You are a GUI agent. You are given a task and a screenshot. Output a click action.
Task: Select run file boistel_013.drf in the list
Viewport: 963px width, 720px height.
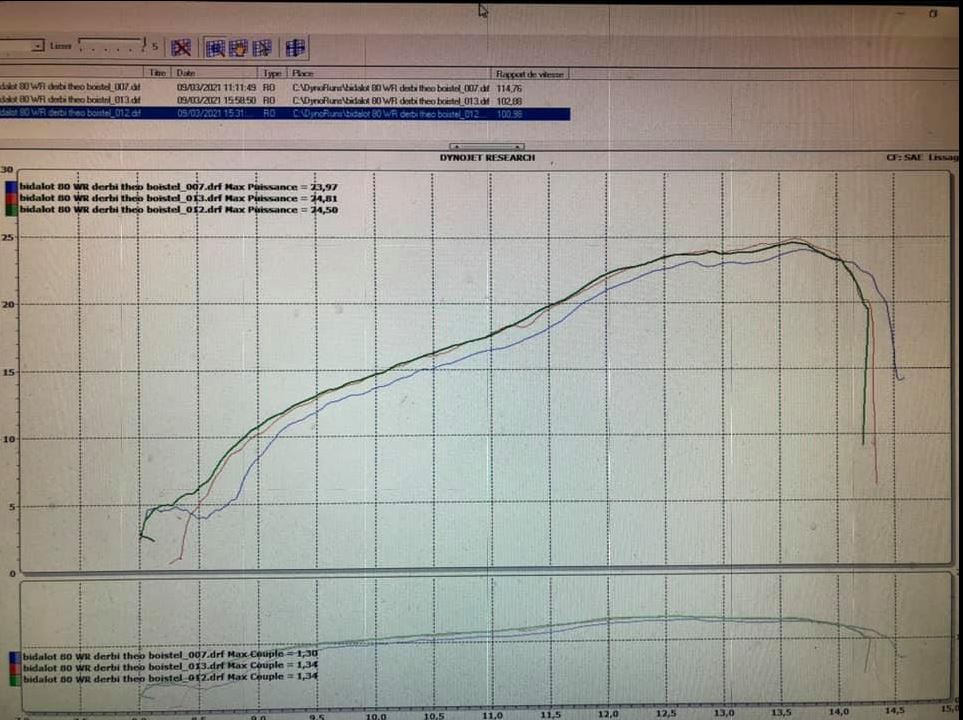pos(70,100)
